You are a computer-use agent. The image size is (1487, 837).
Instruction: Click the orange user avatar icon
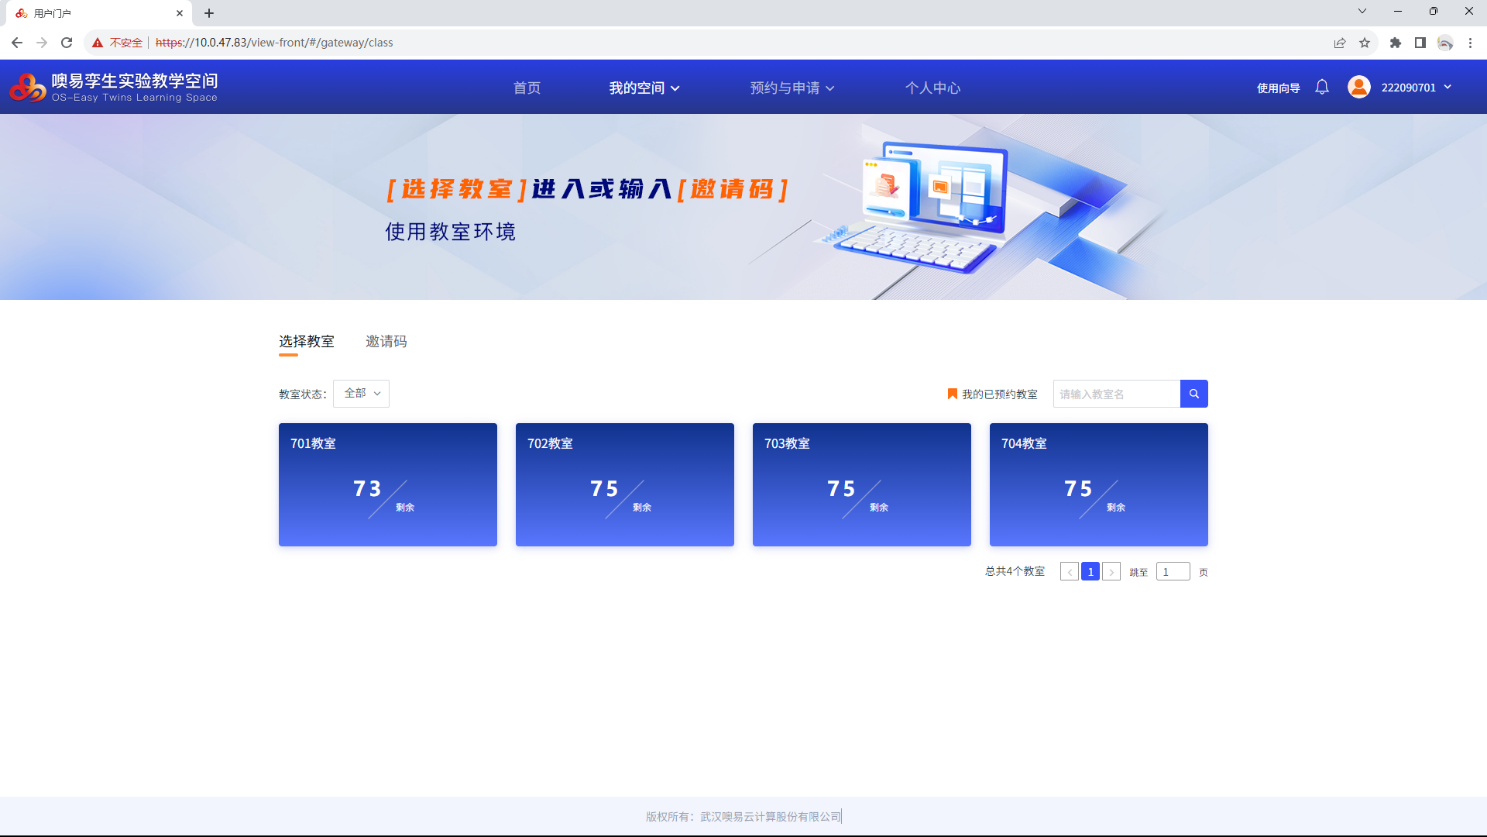(1358, 87)
